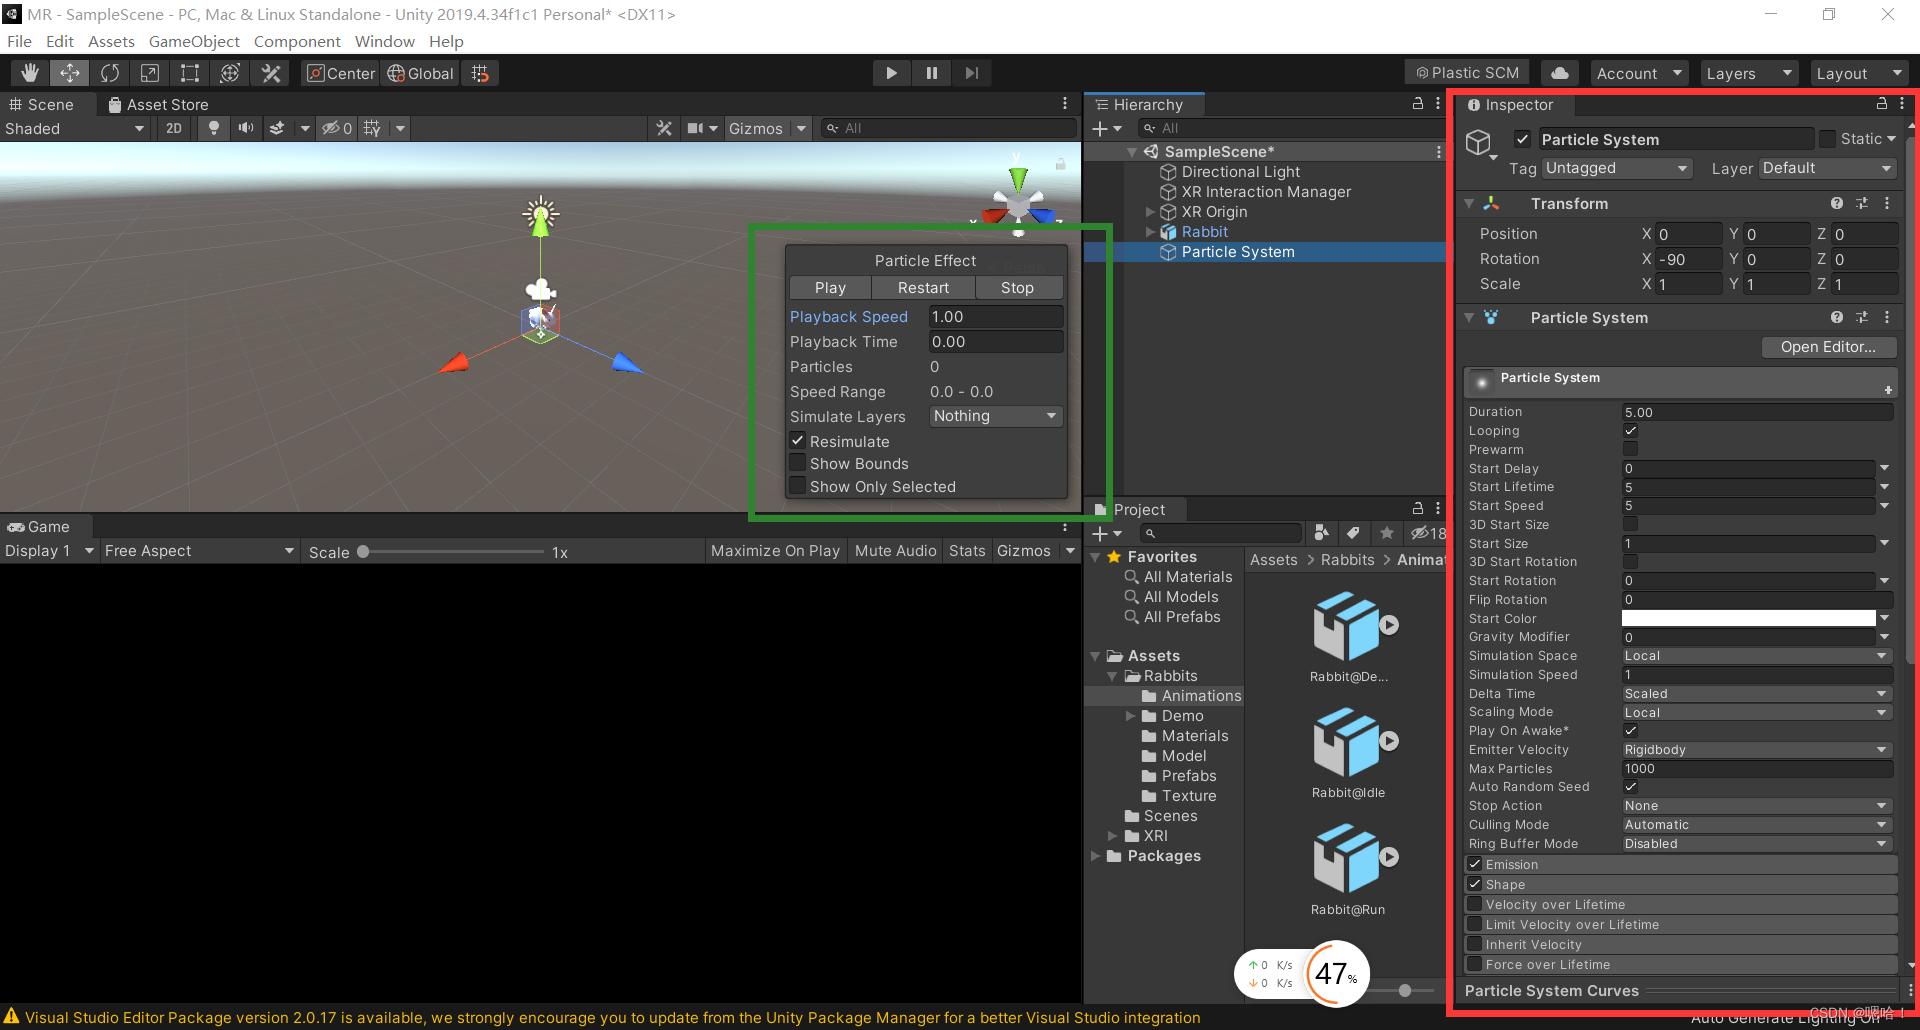Image resolution: width=1920 pixels, height=1030 pixels.
Task: Check the Static checkbox
Action: pos(1827,139)
